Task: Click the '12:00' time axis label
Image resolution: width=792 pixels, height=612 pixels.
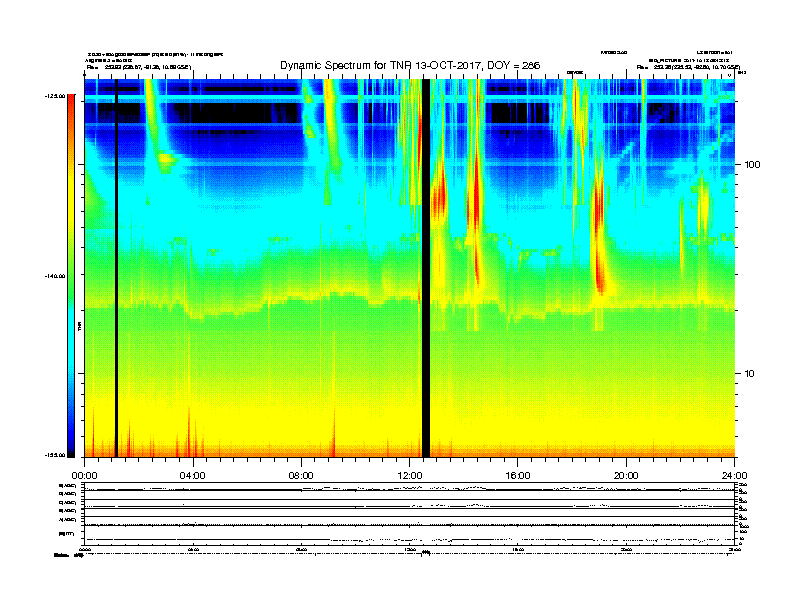Action: (x=410, y=476)
